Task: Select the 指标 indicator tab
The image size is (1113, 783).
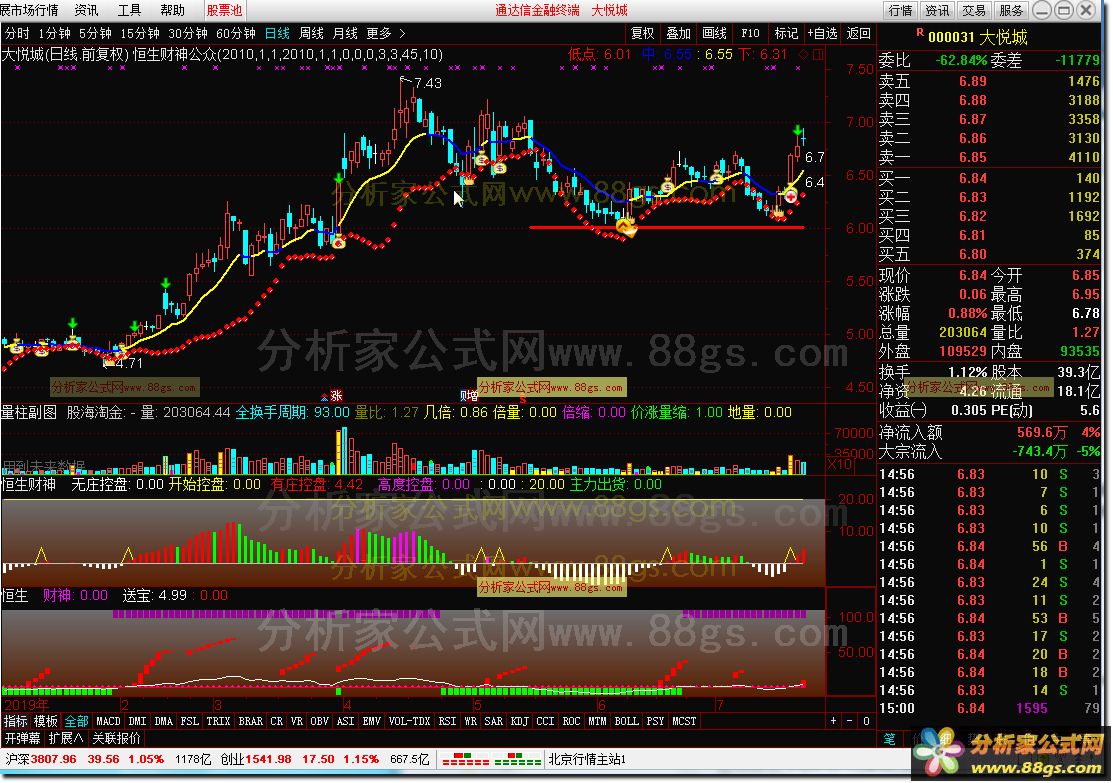Action: coord(16,721)
